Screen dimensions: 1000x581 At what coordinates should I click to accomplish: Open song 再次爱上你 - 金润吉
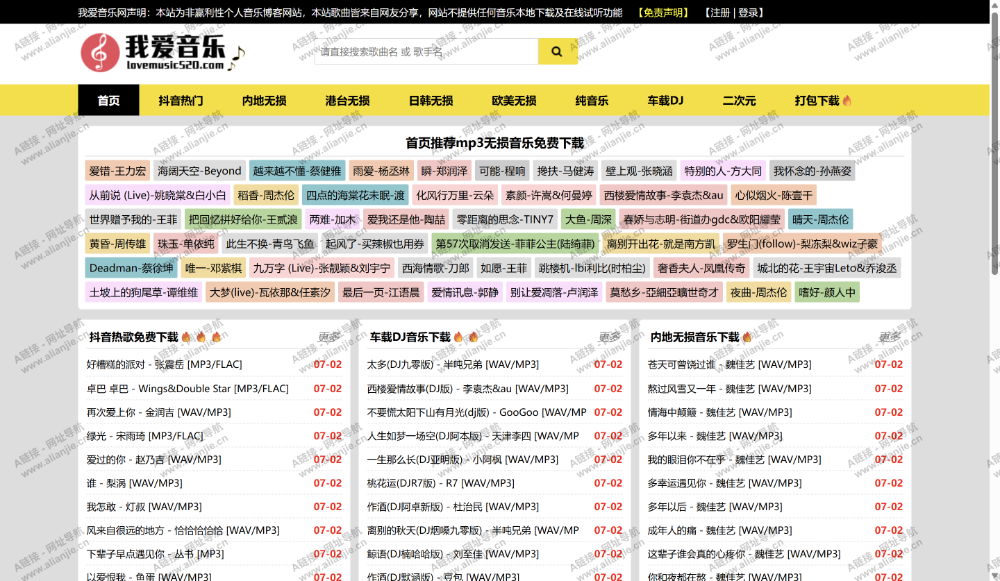tap(159, 412)
